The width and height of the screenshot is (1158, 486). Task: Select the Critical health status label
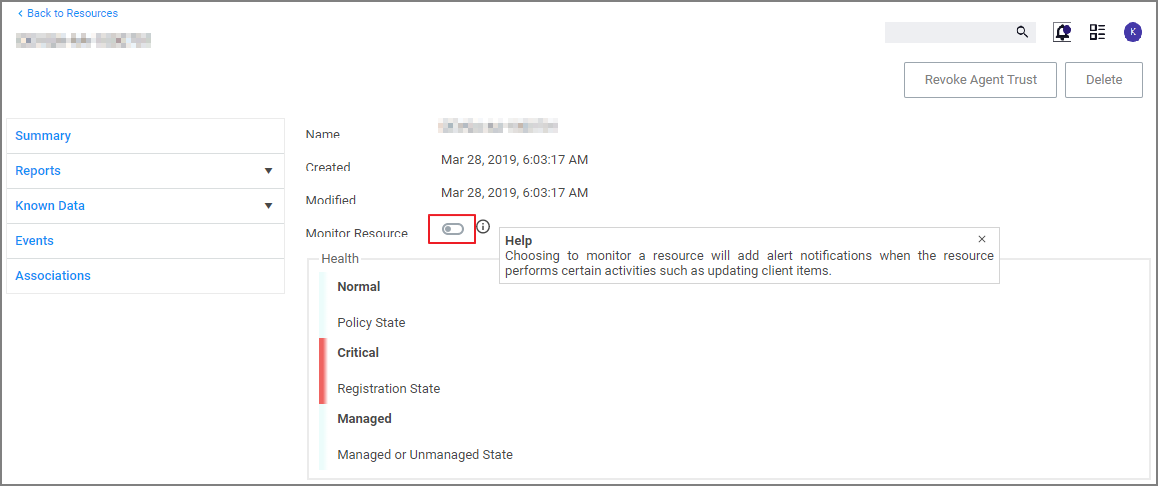coord(358,352)
